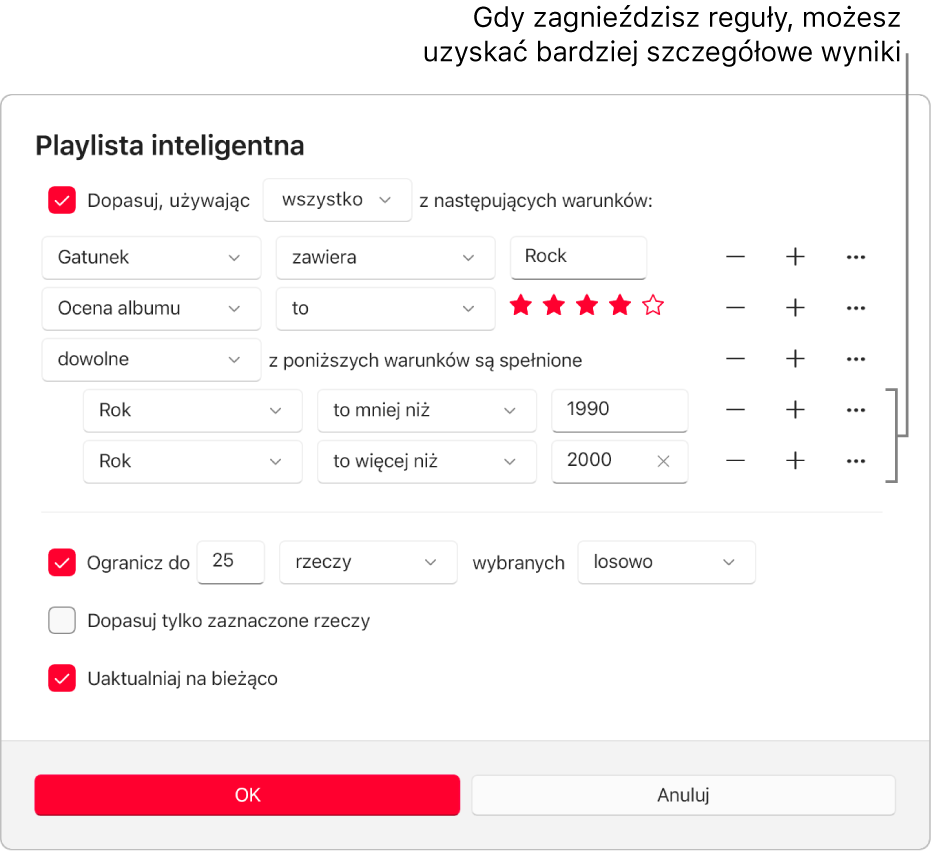Add a rule after the Gatunek row
Image resolution: width=934 pixels, height=851 pixels.
coord(795,257)
